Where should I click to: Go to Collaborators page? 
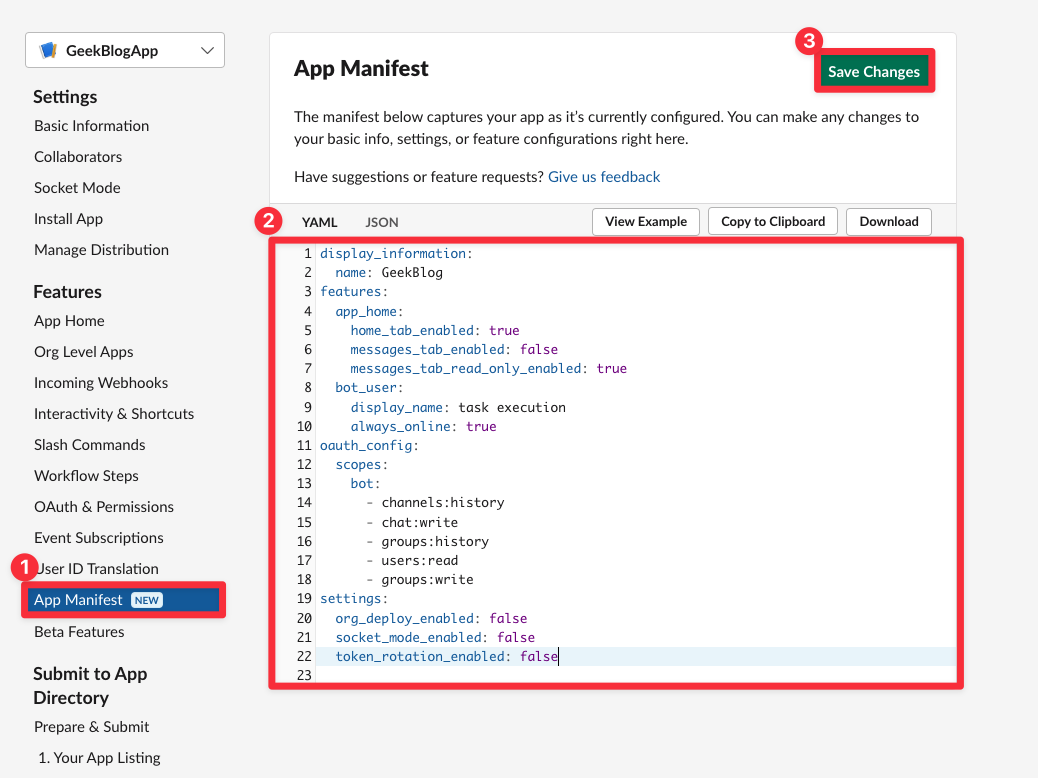coord(78,157)
